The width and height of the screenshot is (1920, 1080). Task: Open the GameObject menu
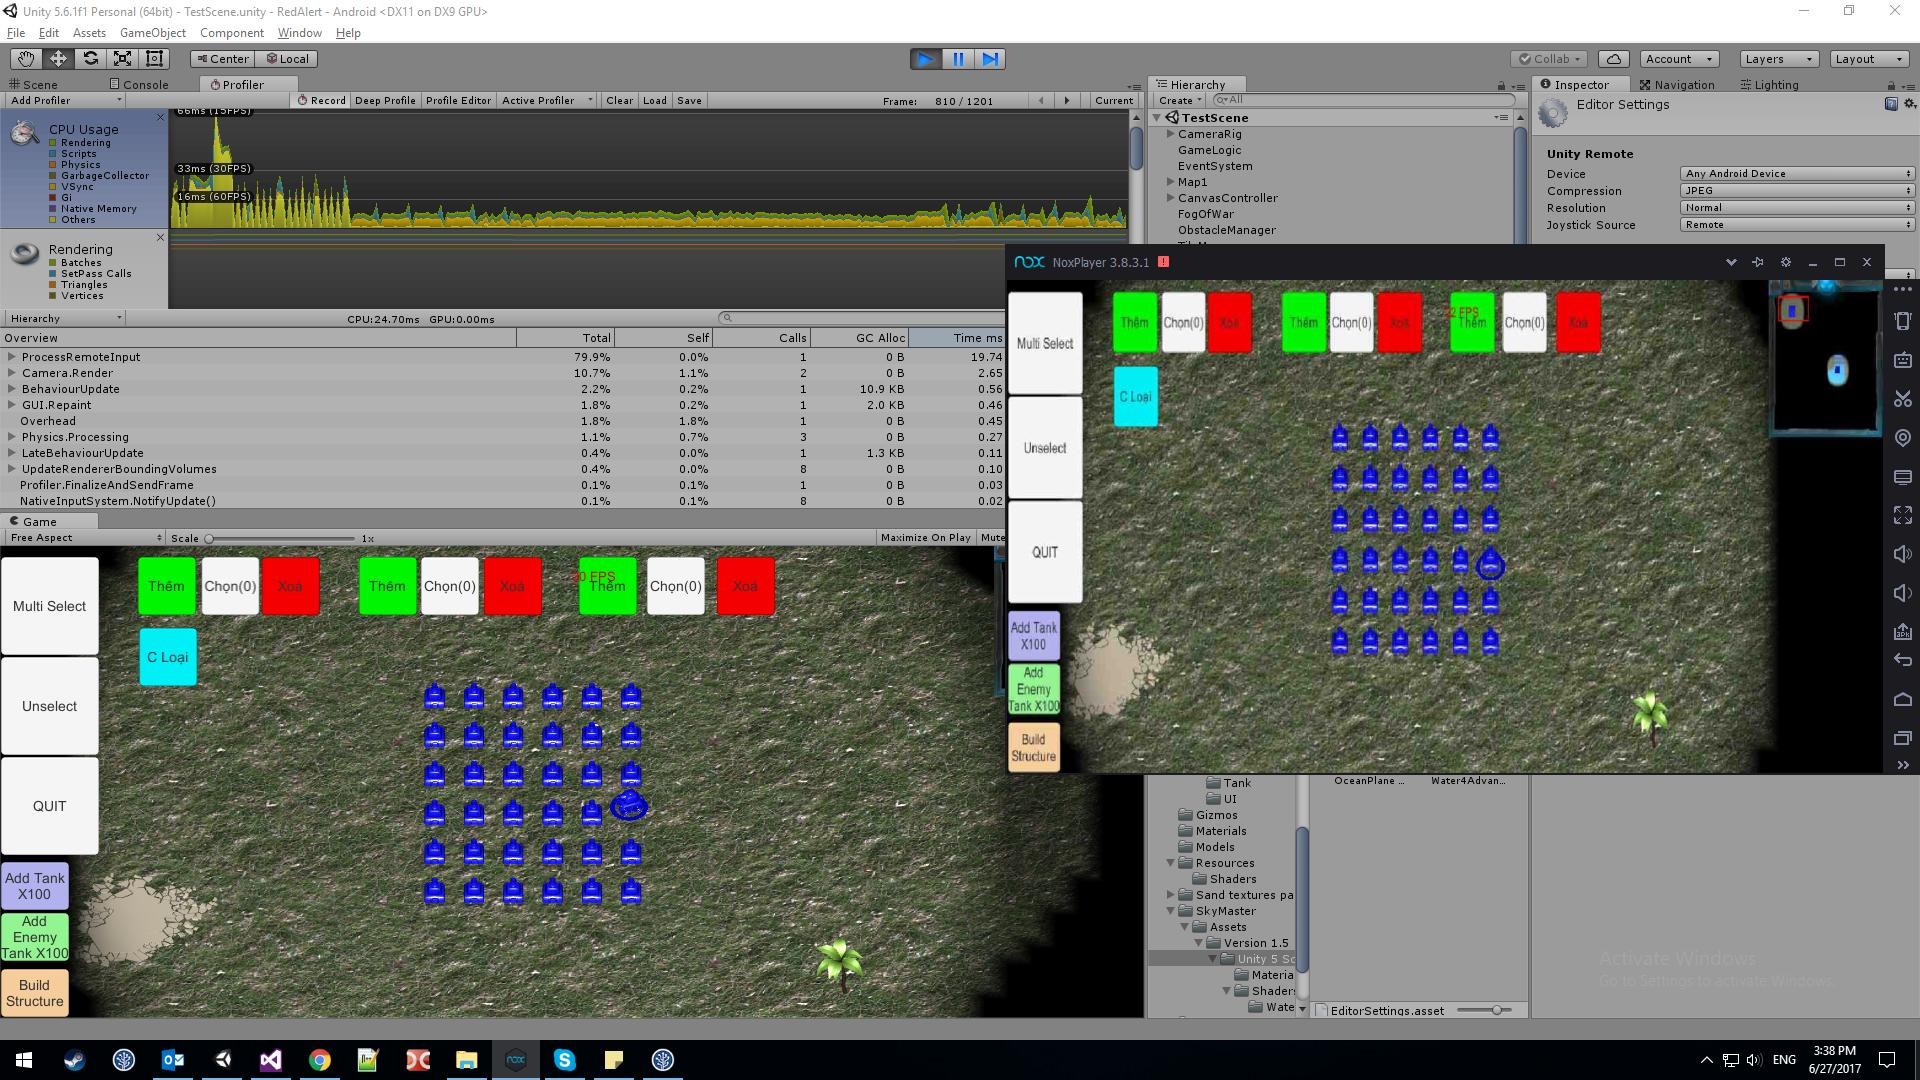pos(152,33)
